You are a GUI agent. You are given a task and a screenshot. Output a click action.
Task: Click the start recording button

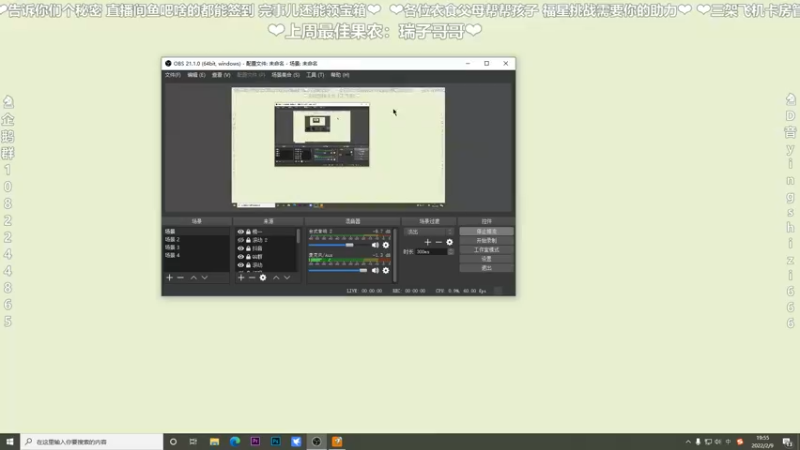tap(486, 241)
